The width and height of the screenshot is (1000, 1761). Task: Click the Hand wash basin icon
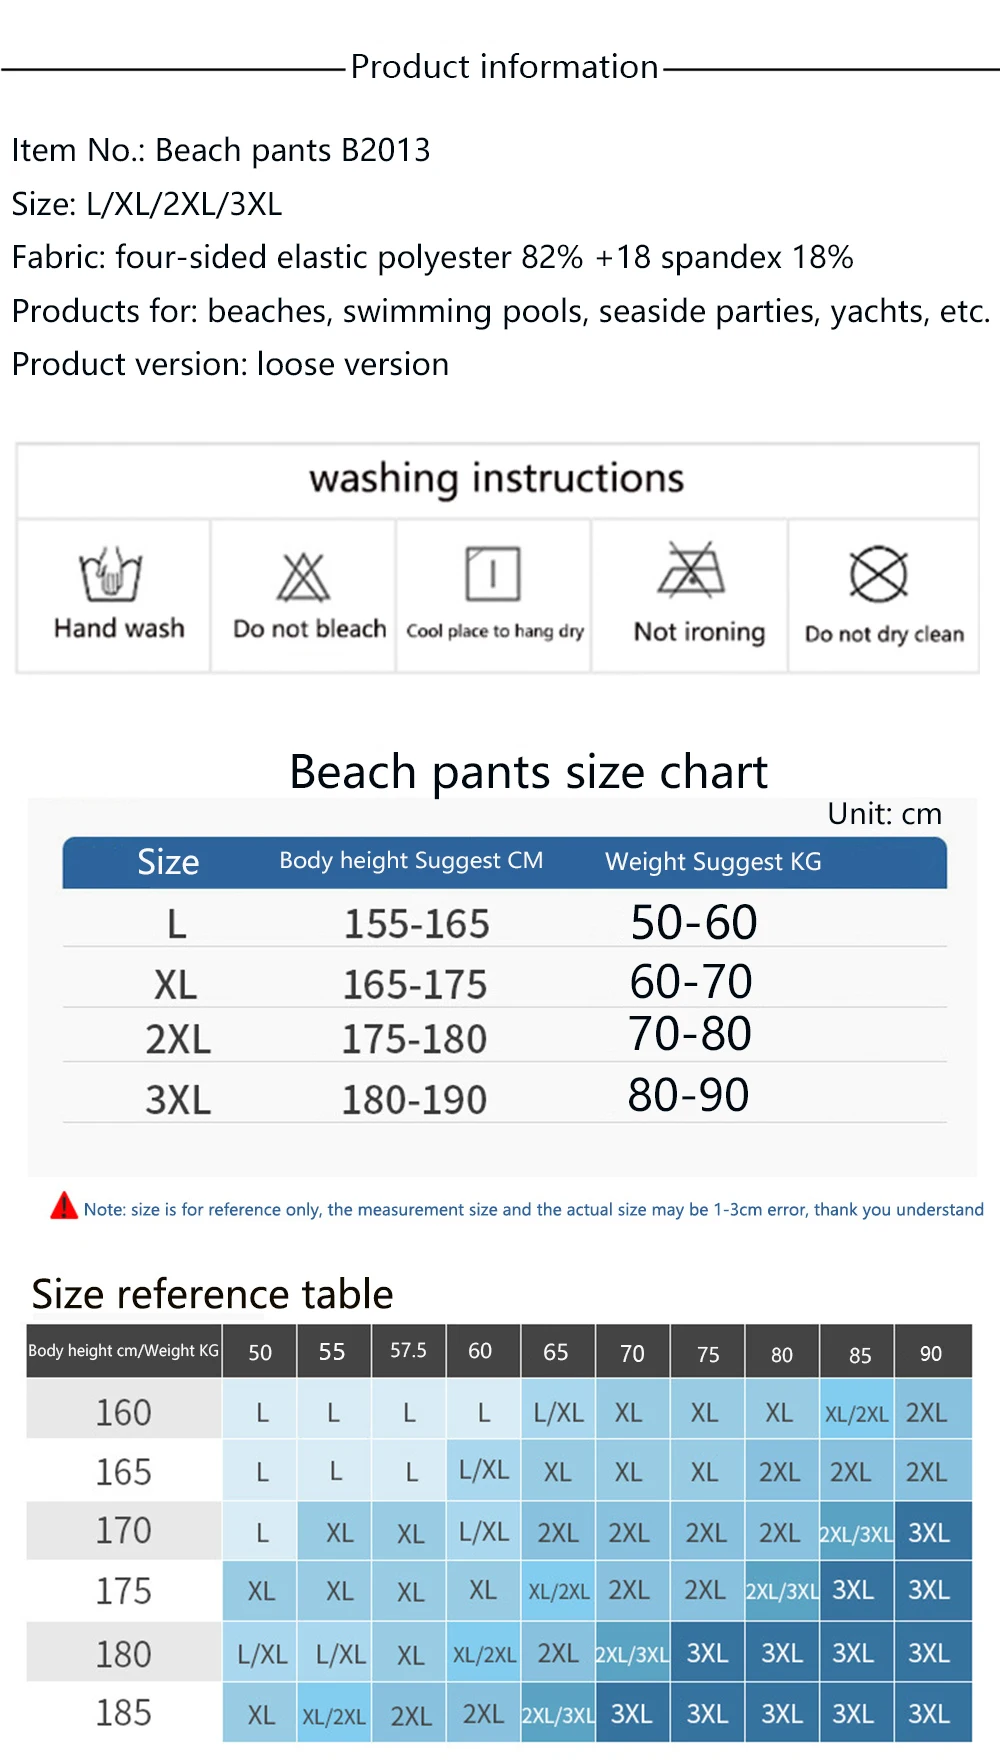point(111,574)
